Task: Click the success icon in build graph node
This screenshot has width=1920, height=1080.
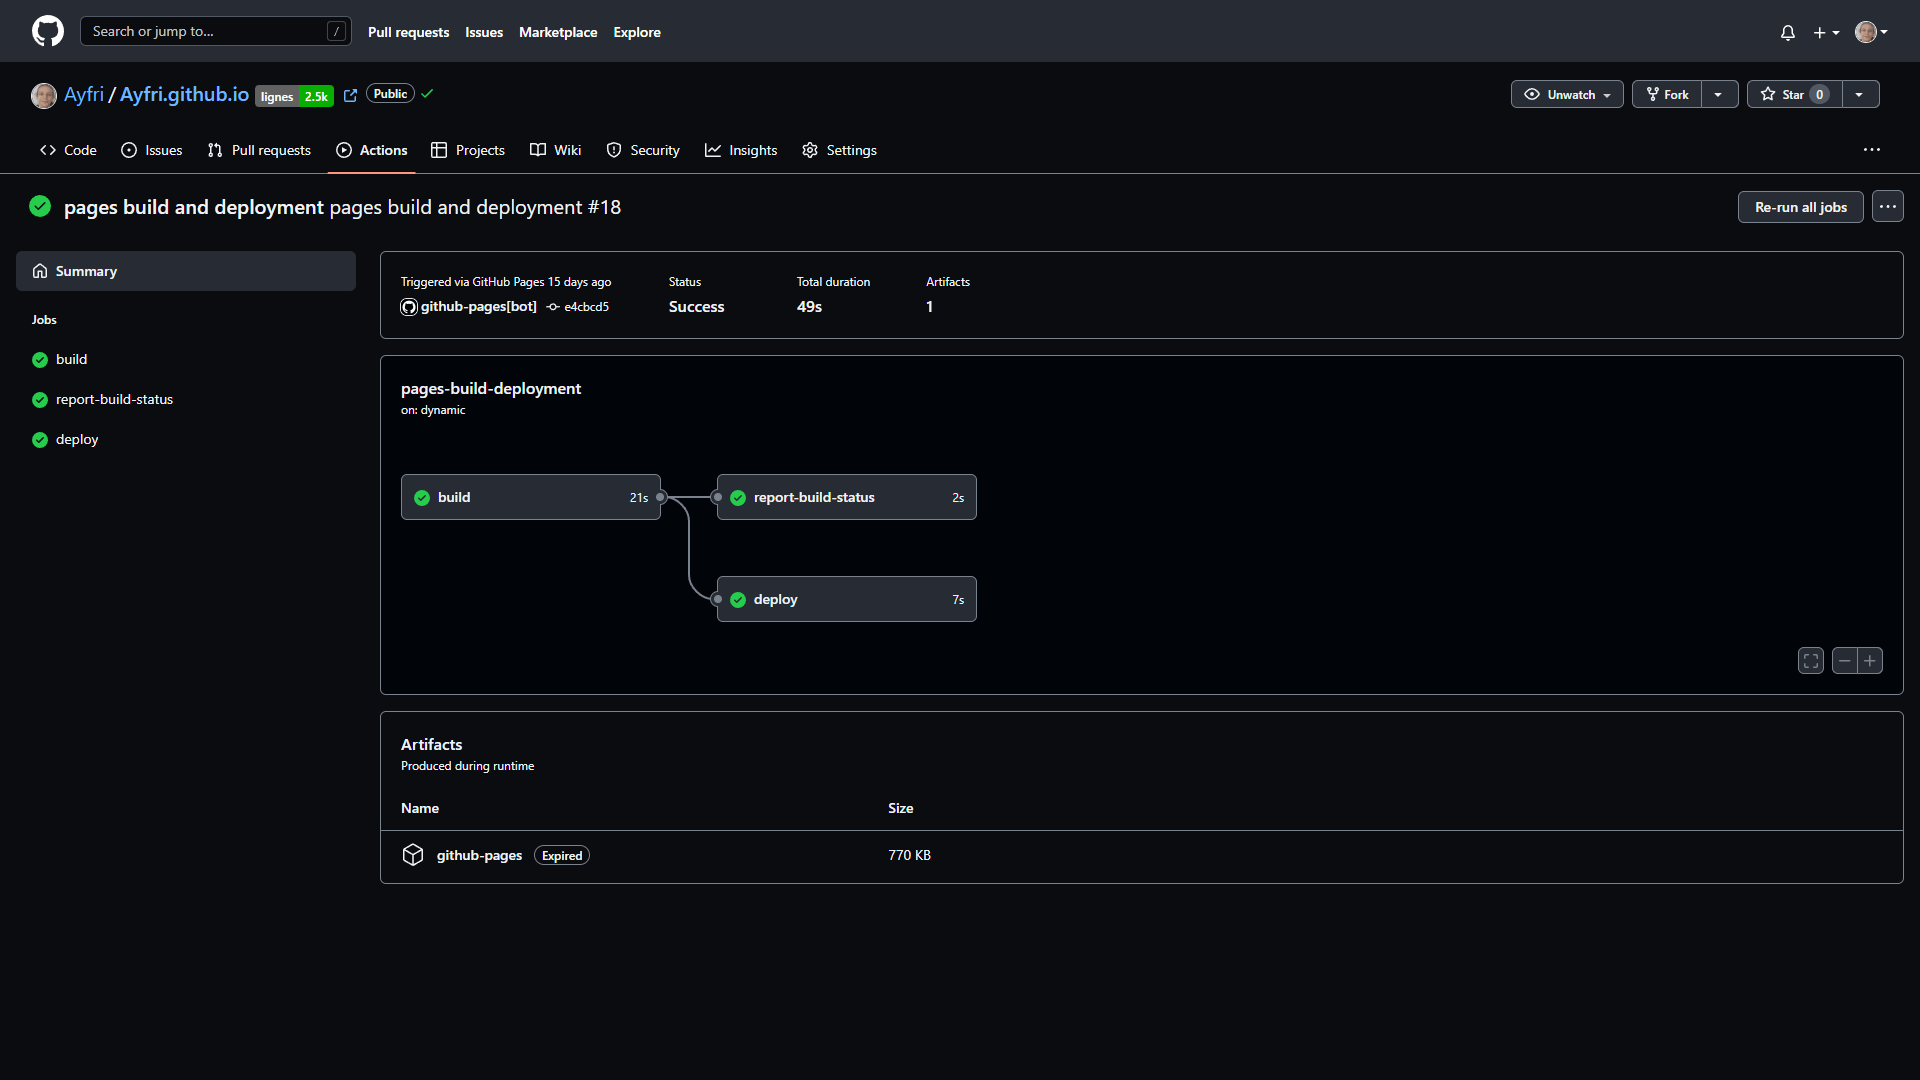Action: 422,498
